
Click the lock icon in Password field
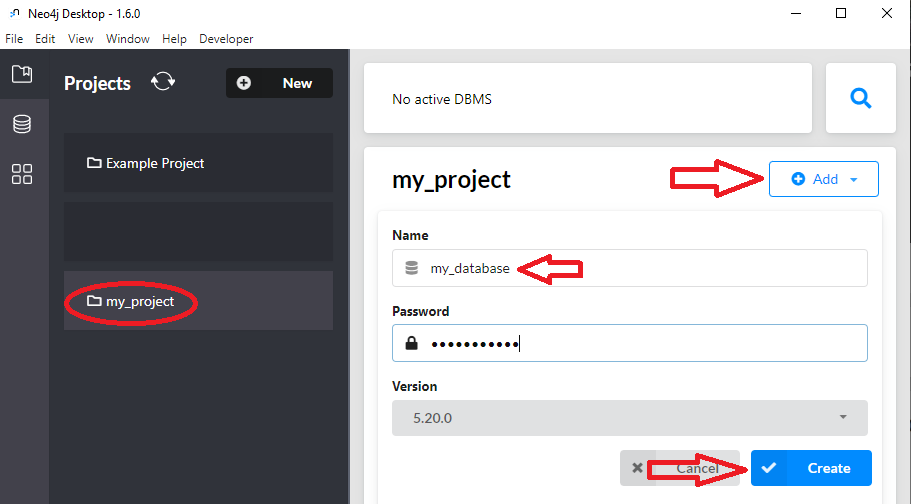click(411, 343)
